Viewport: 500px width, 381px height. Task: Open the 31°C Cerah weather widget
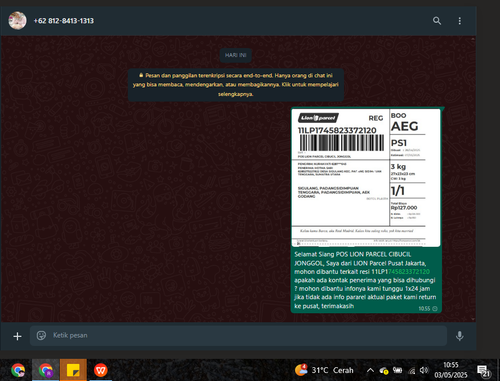(324, 370)
